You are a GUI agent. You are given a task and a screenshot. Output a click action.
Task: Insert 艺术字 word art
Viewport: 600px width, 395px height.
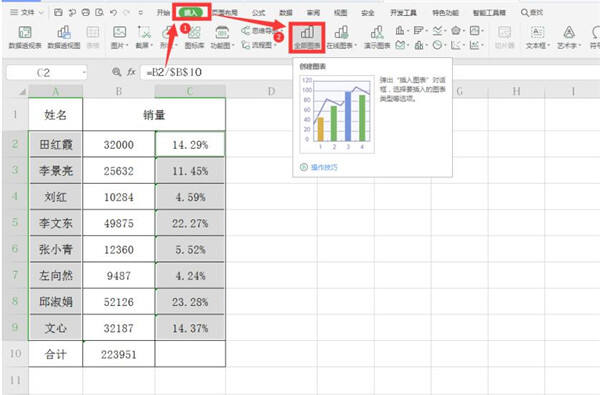pos(569,38)
